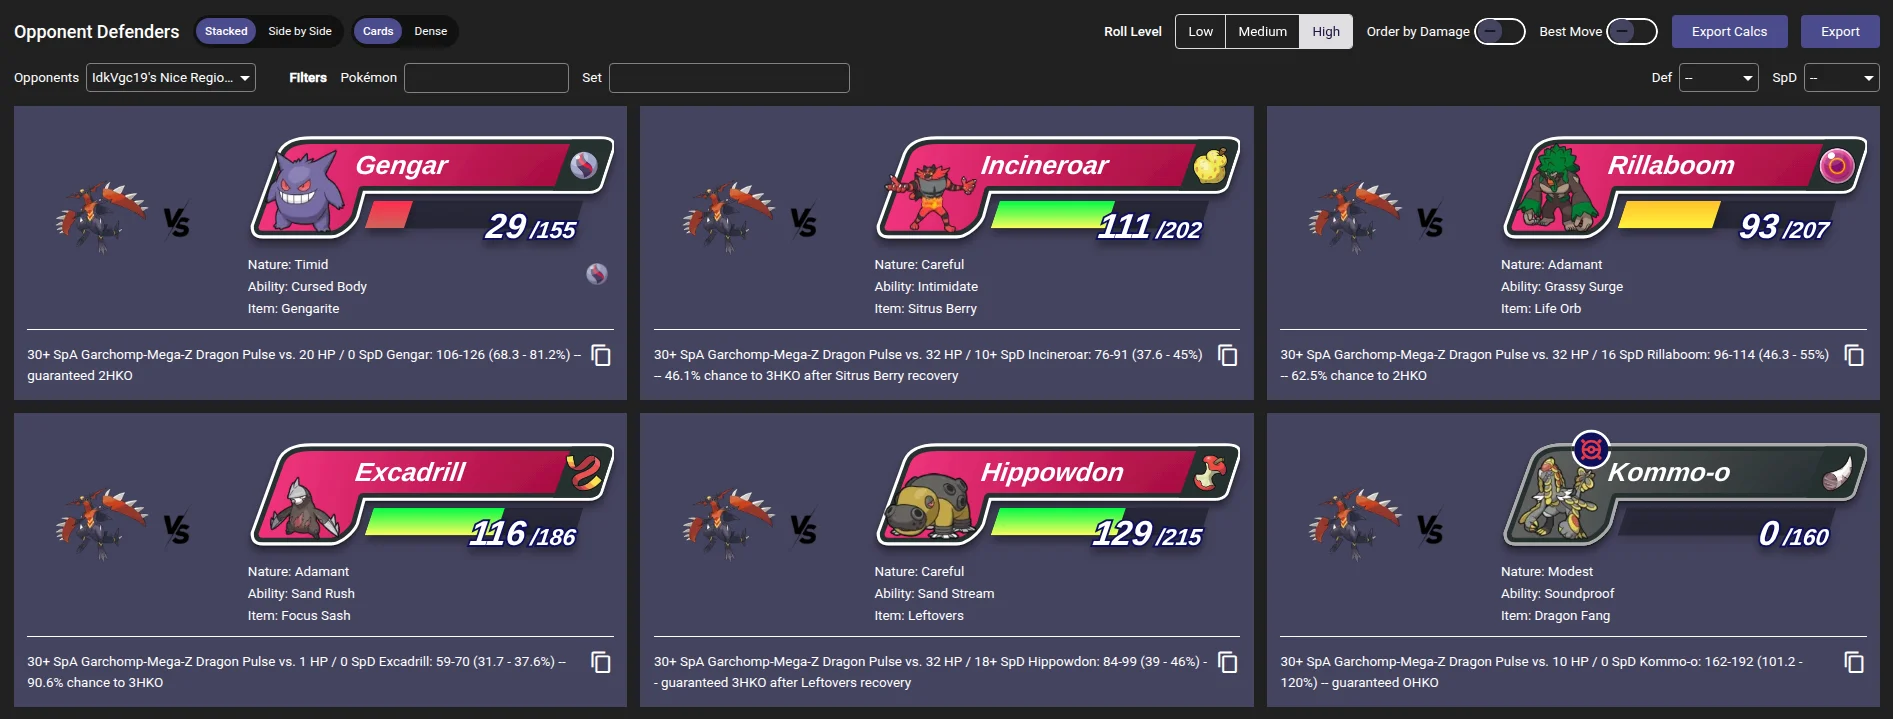Open the Opponents team dropdown

pos(171,77)
